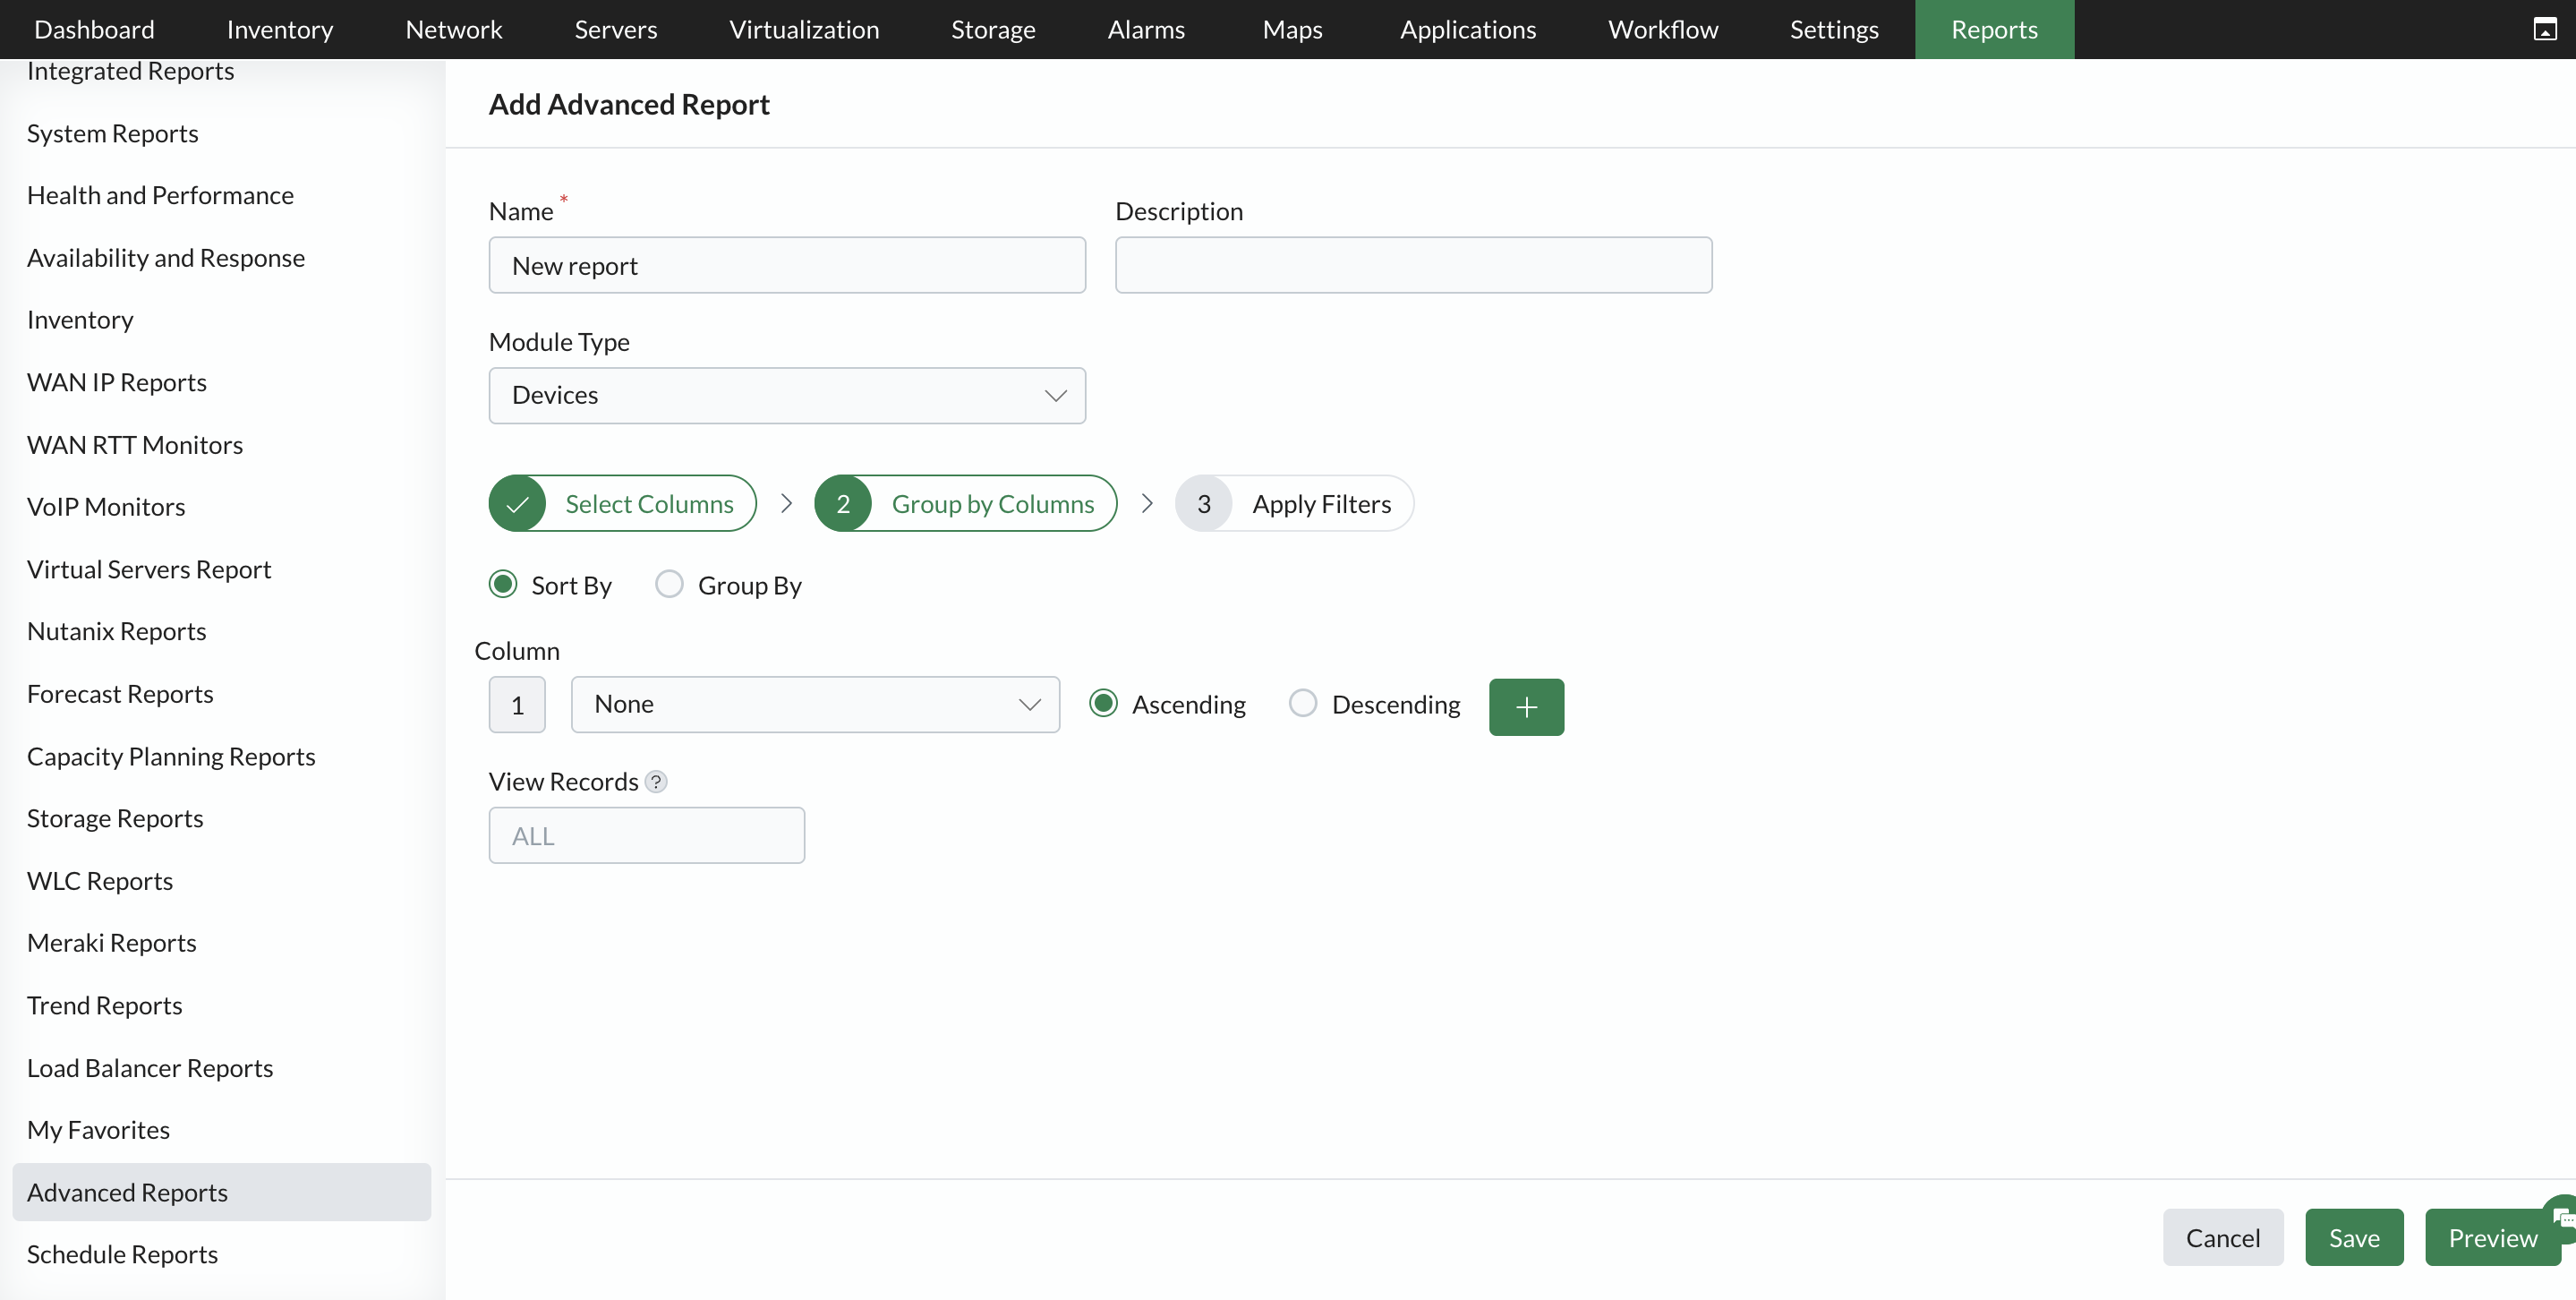Focus the Name field containing New report
Viewport: 2576px width, 1300px height.
click(787, 265)
